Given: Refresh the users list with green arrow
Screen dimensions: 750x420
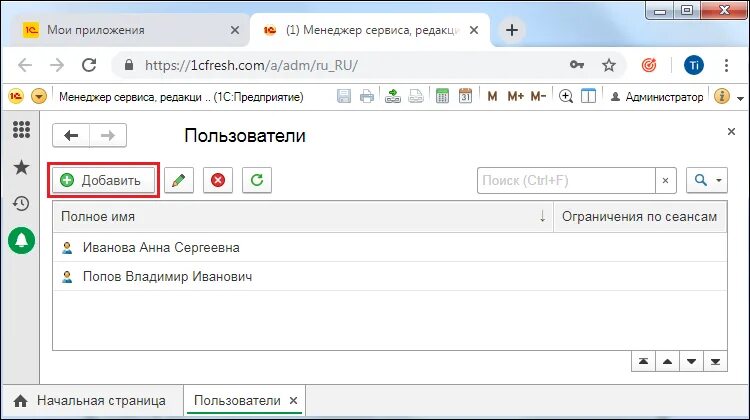Looking at the screenshot, I should pyautogui.click(x=257, y=180).
